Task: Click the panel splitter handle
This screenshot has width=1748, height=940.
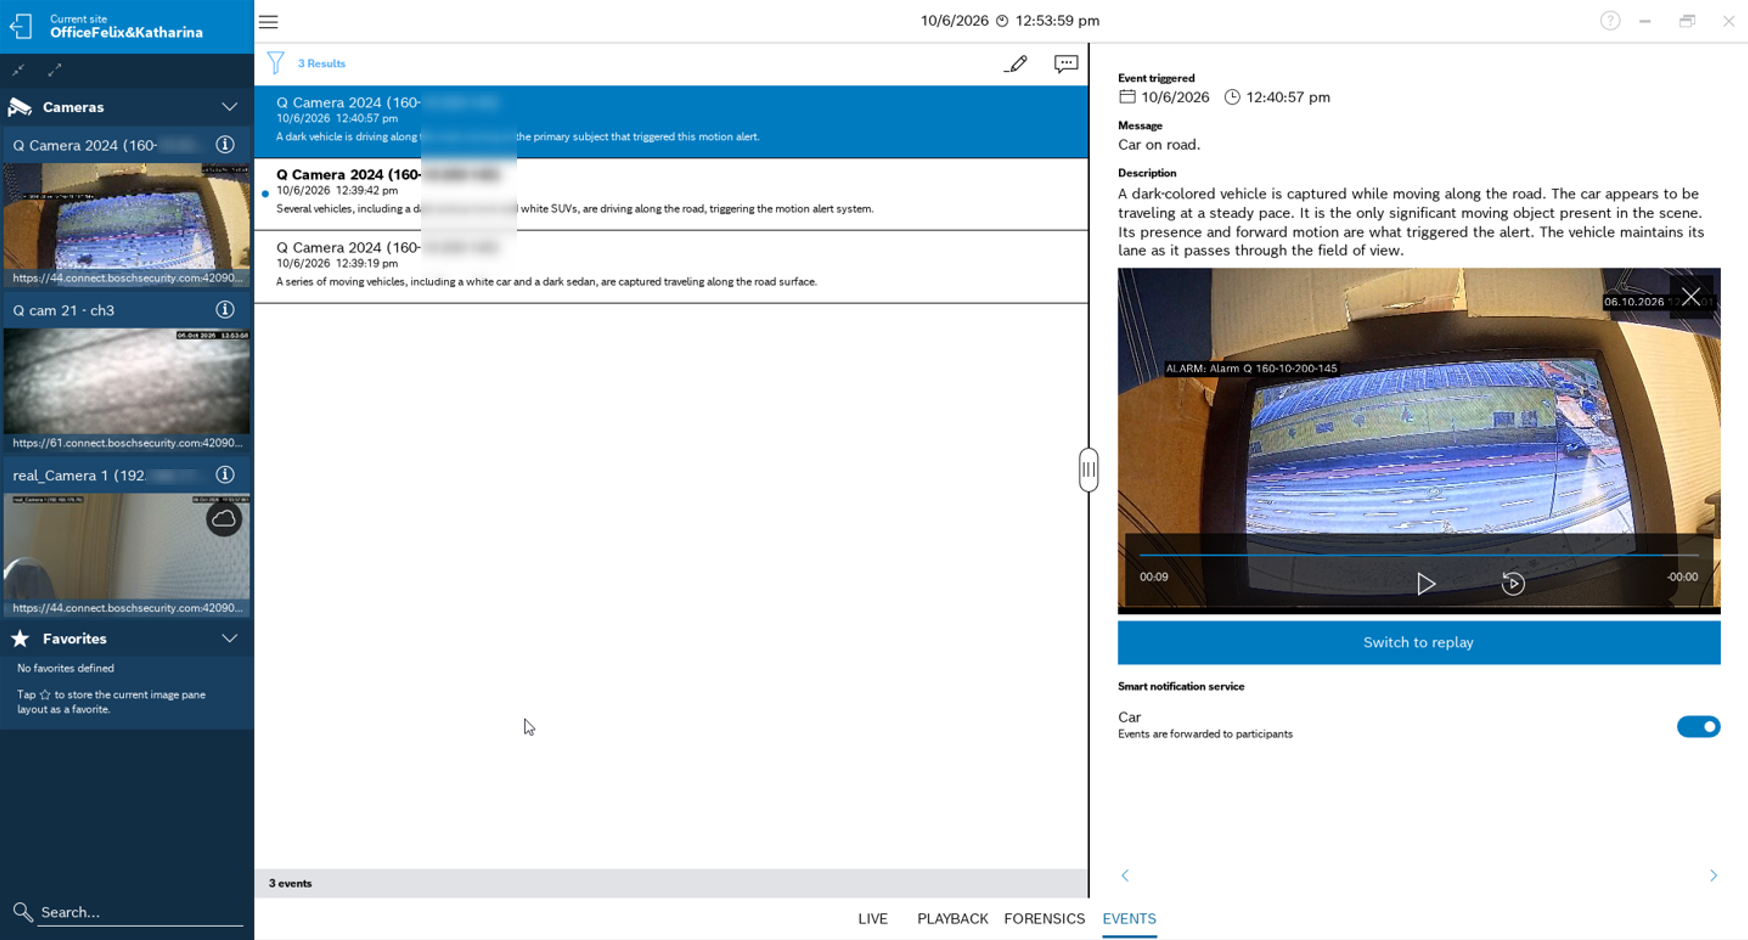Action: (x=1088, y=470)
